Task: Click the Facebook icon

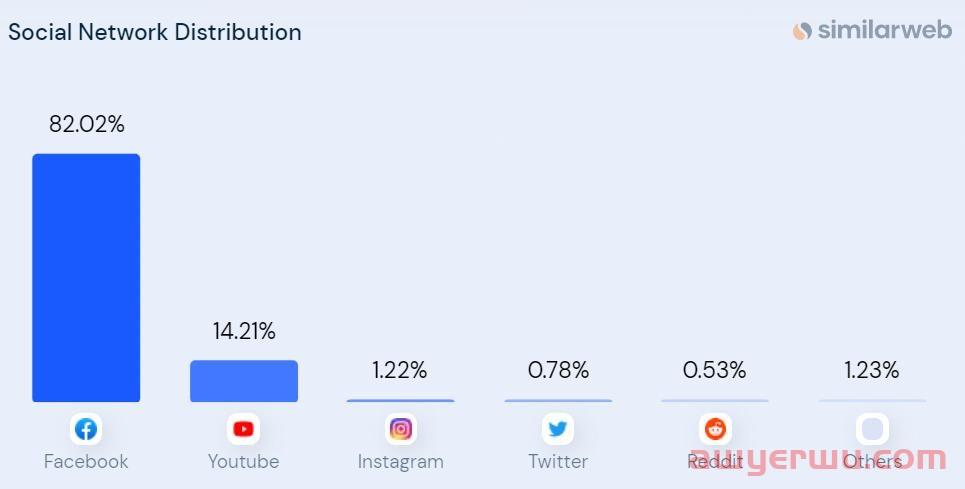Action: (86, 429)
